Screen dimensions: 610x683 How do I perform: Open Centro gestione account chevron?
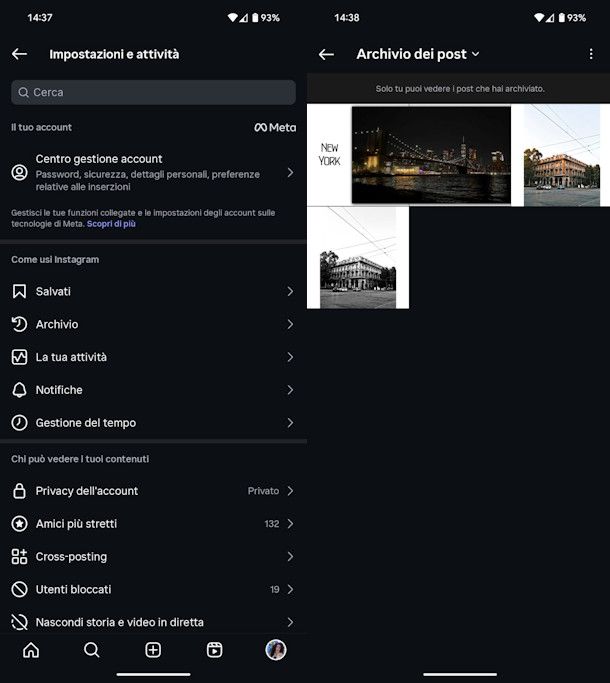(290, 172)
